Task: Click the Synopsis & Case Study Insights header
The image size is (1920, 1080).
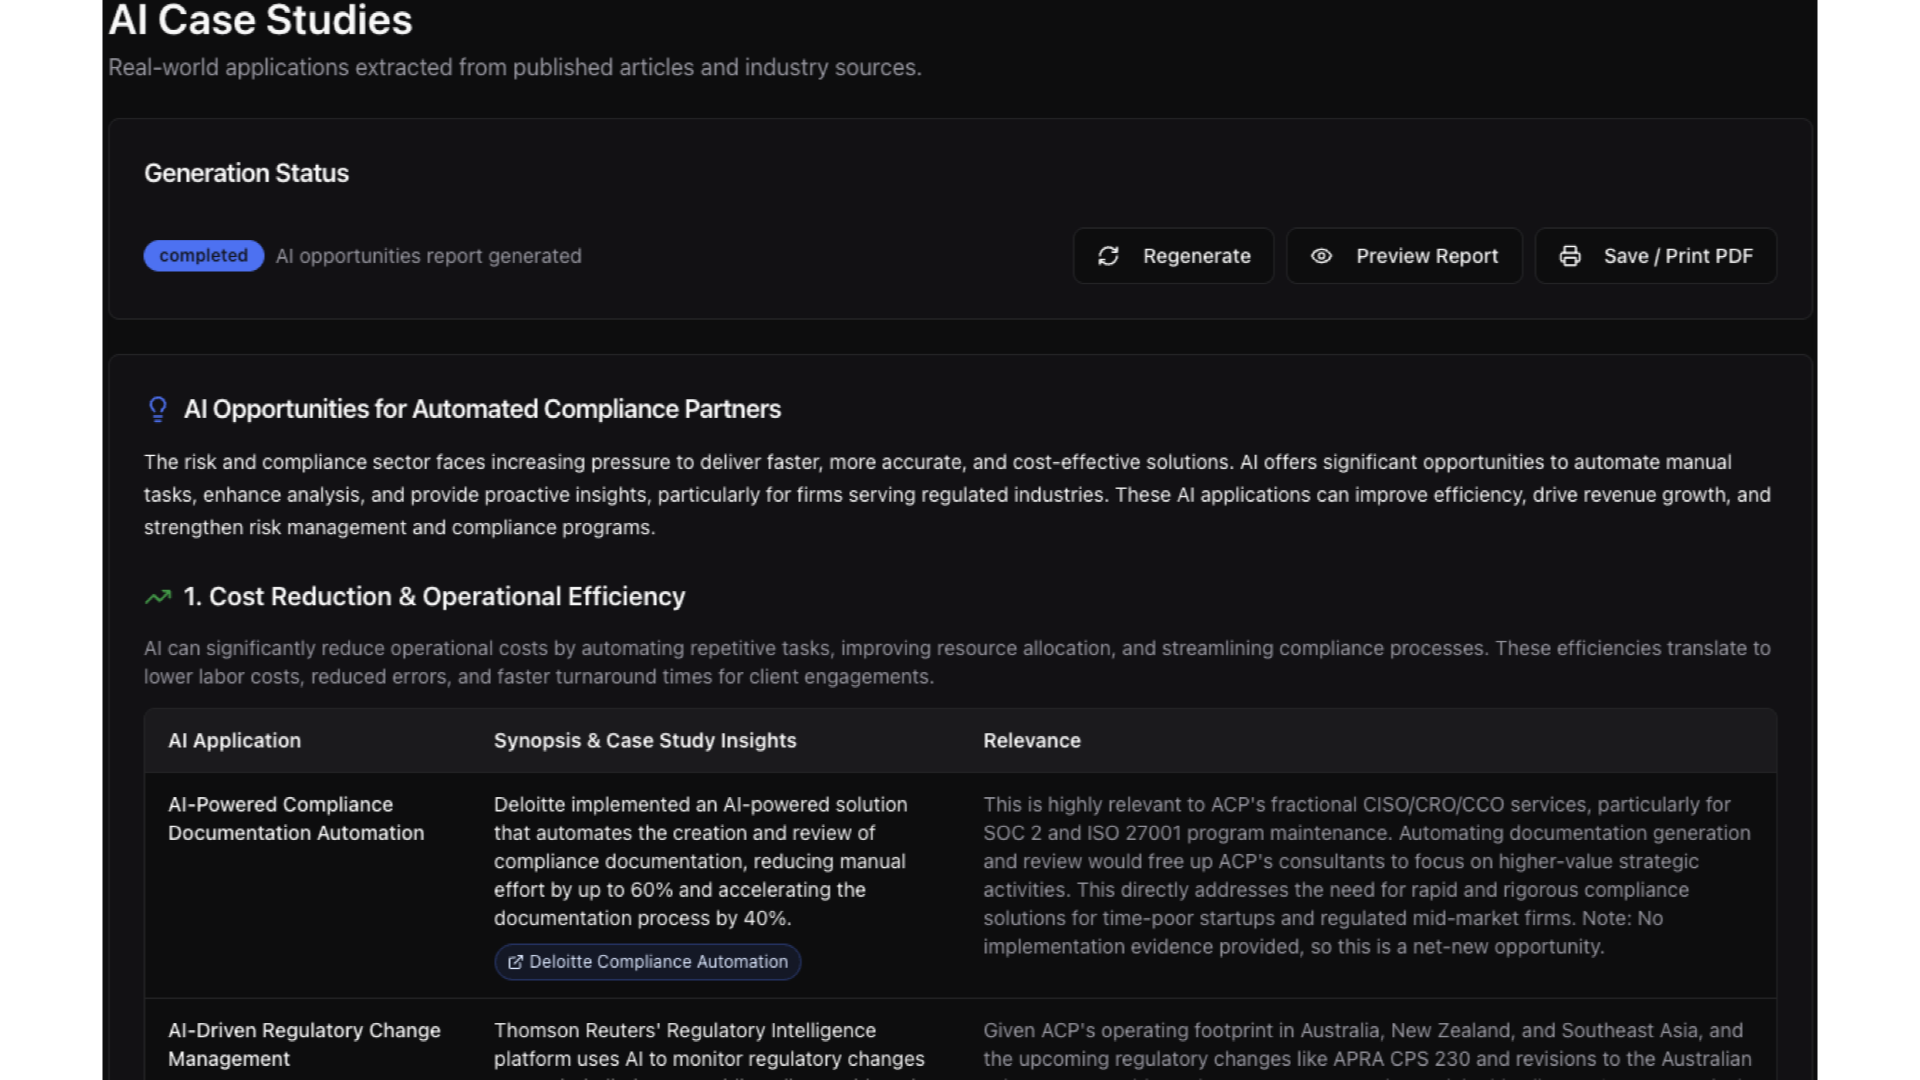Action: [645, 740]
